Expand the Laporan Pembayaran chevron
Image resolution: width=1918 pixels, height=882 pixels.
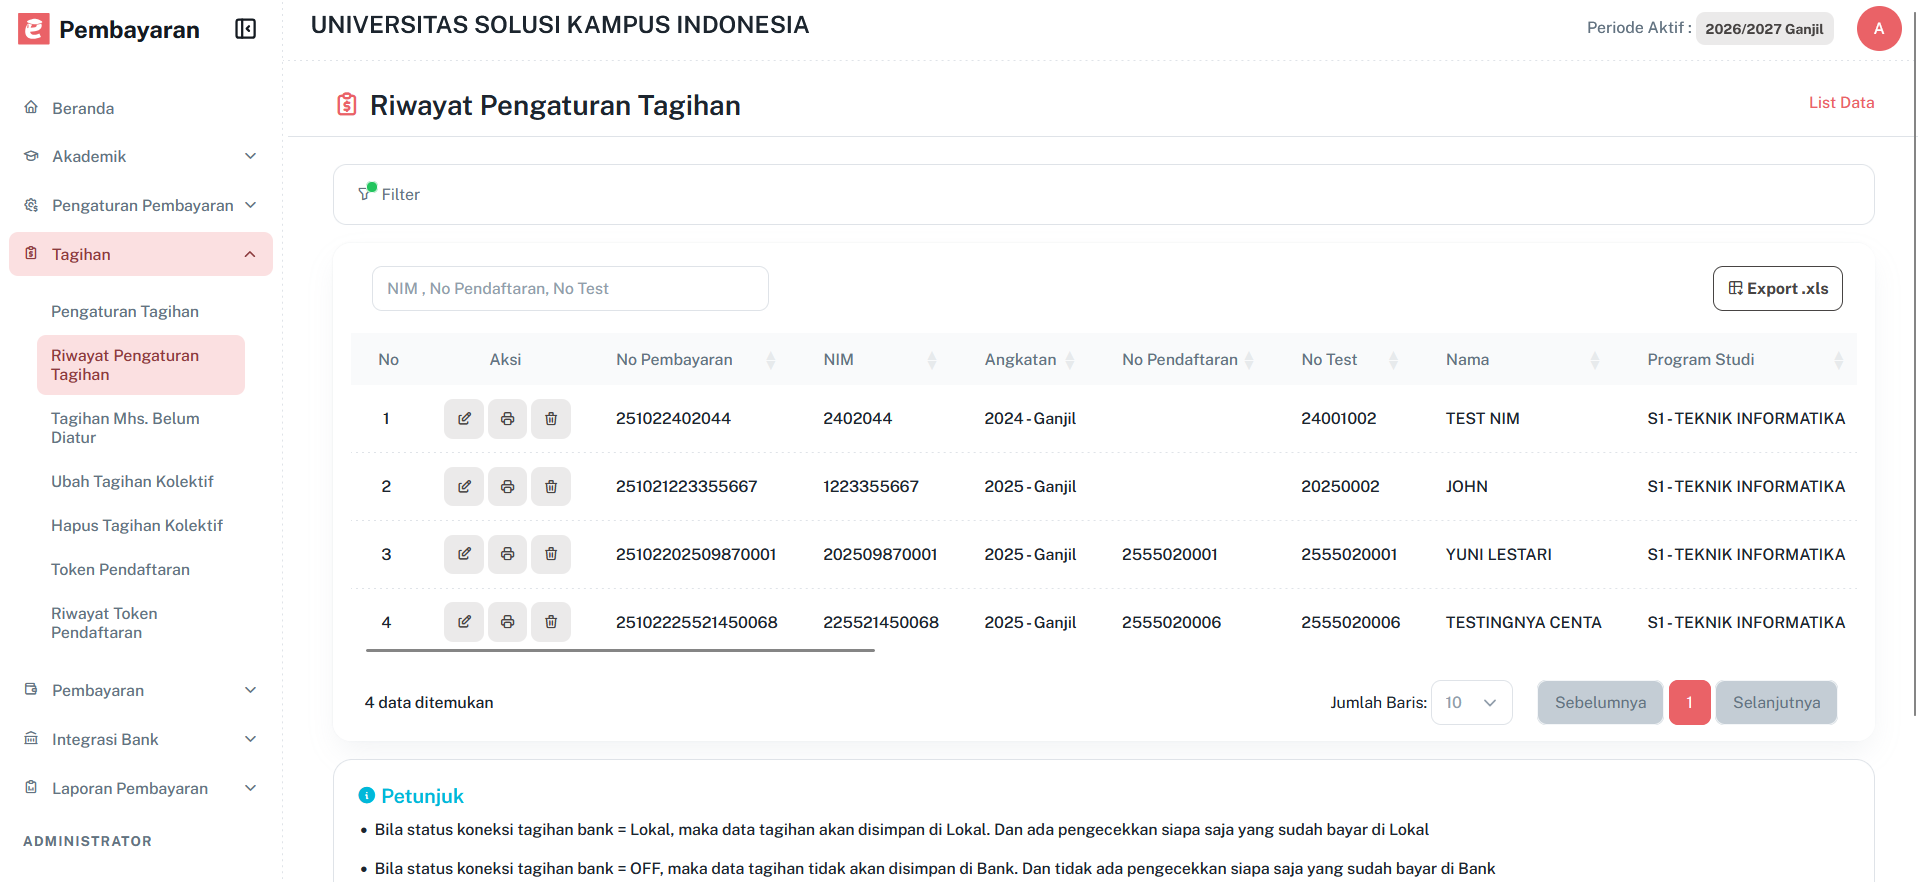click(250, 788)
